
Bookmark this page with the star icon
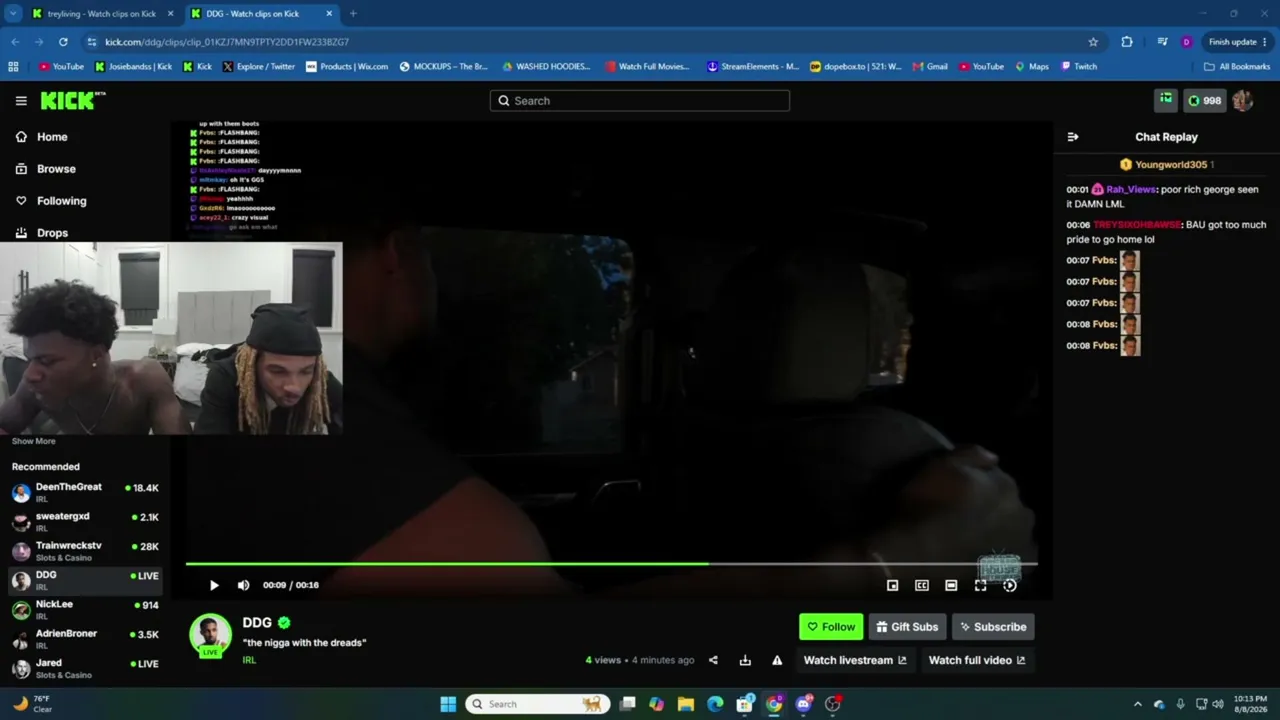click(x=1093, y=42)
